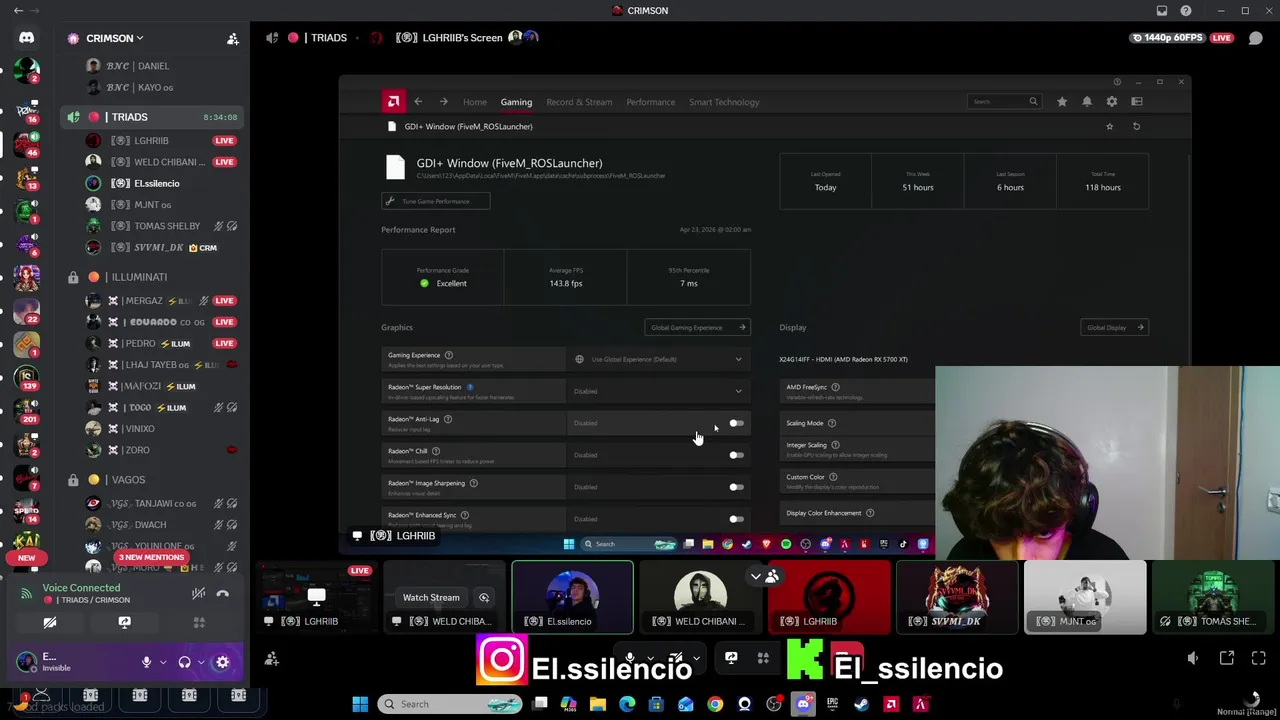The width and height of the screenshot is (1280, 720).
Task: Toggle Radeon Enhanced Sync switch
Action: (736, 519)
